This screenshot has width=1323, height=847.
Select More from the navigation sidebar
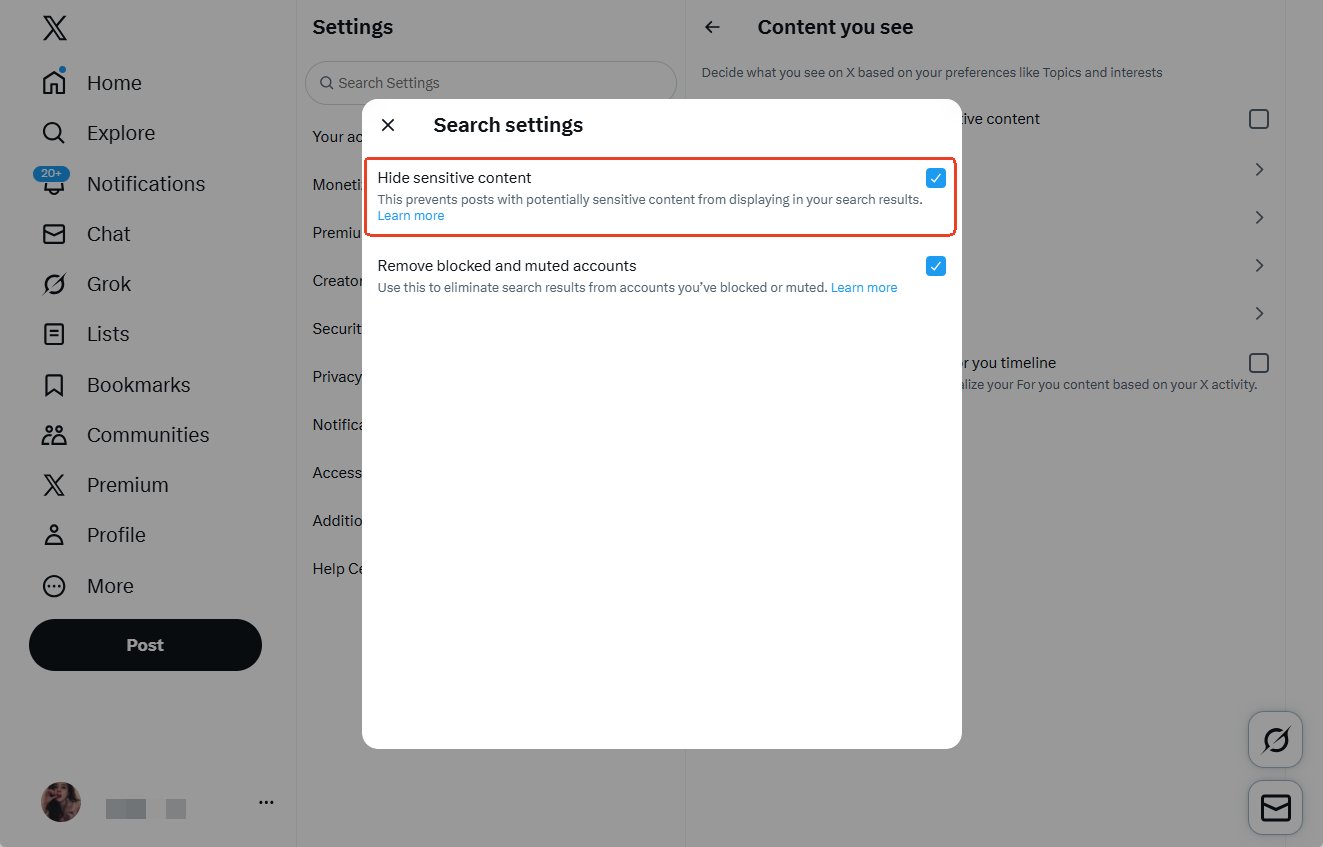click(109, 585)
